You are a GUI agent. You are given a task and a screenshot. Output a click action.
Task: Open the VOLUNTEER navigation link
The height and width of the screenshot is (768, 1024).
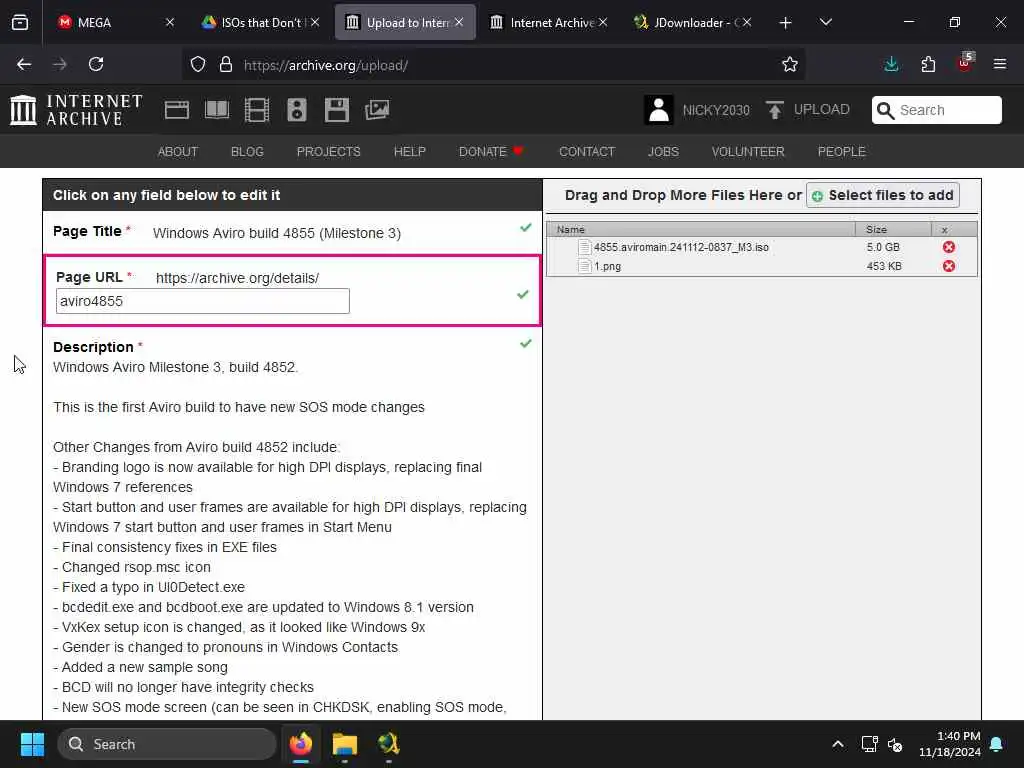(x=748, y=152)
